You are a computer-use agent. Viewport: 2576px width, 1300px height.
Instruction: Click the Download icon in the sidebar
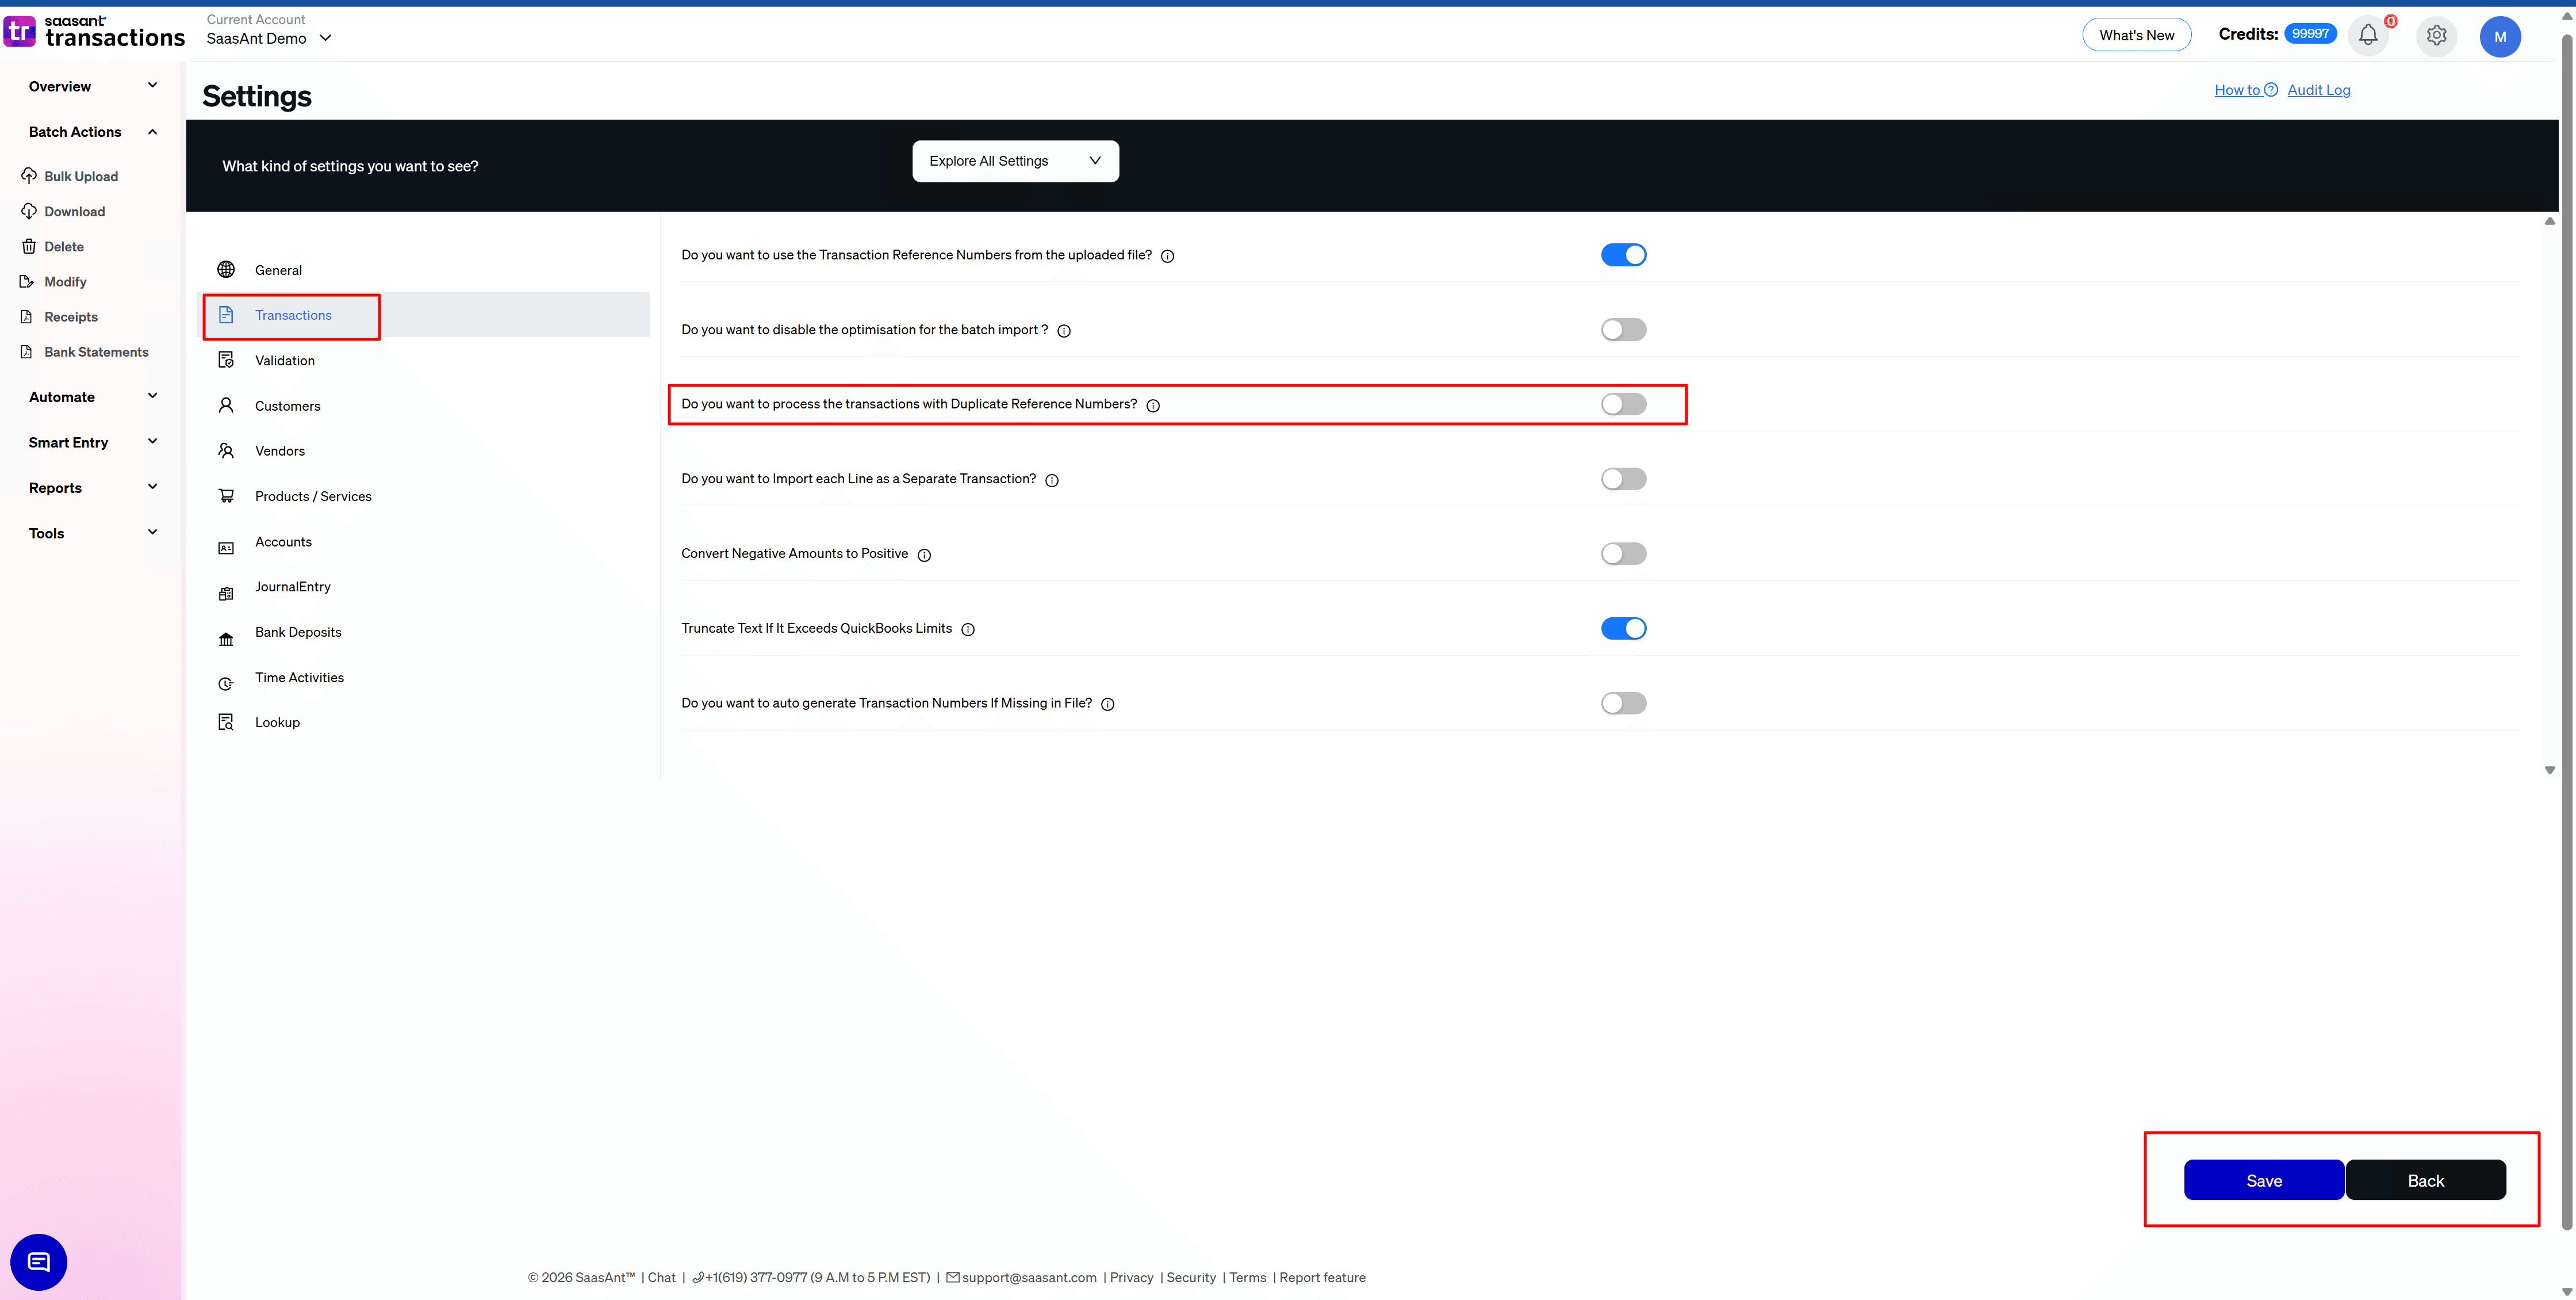[x=29, y=211]
